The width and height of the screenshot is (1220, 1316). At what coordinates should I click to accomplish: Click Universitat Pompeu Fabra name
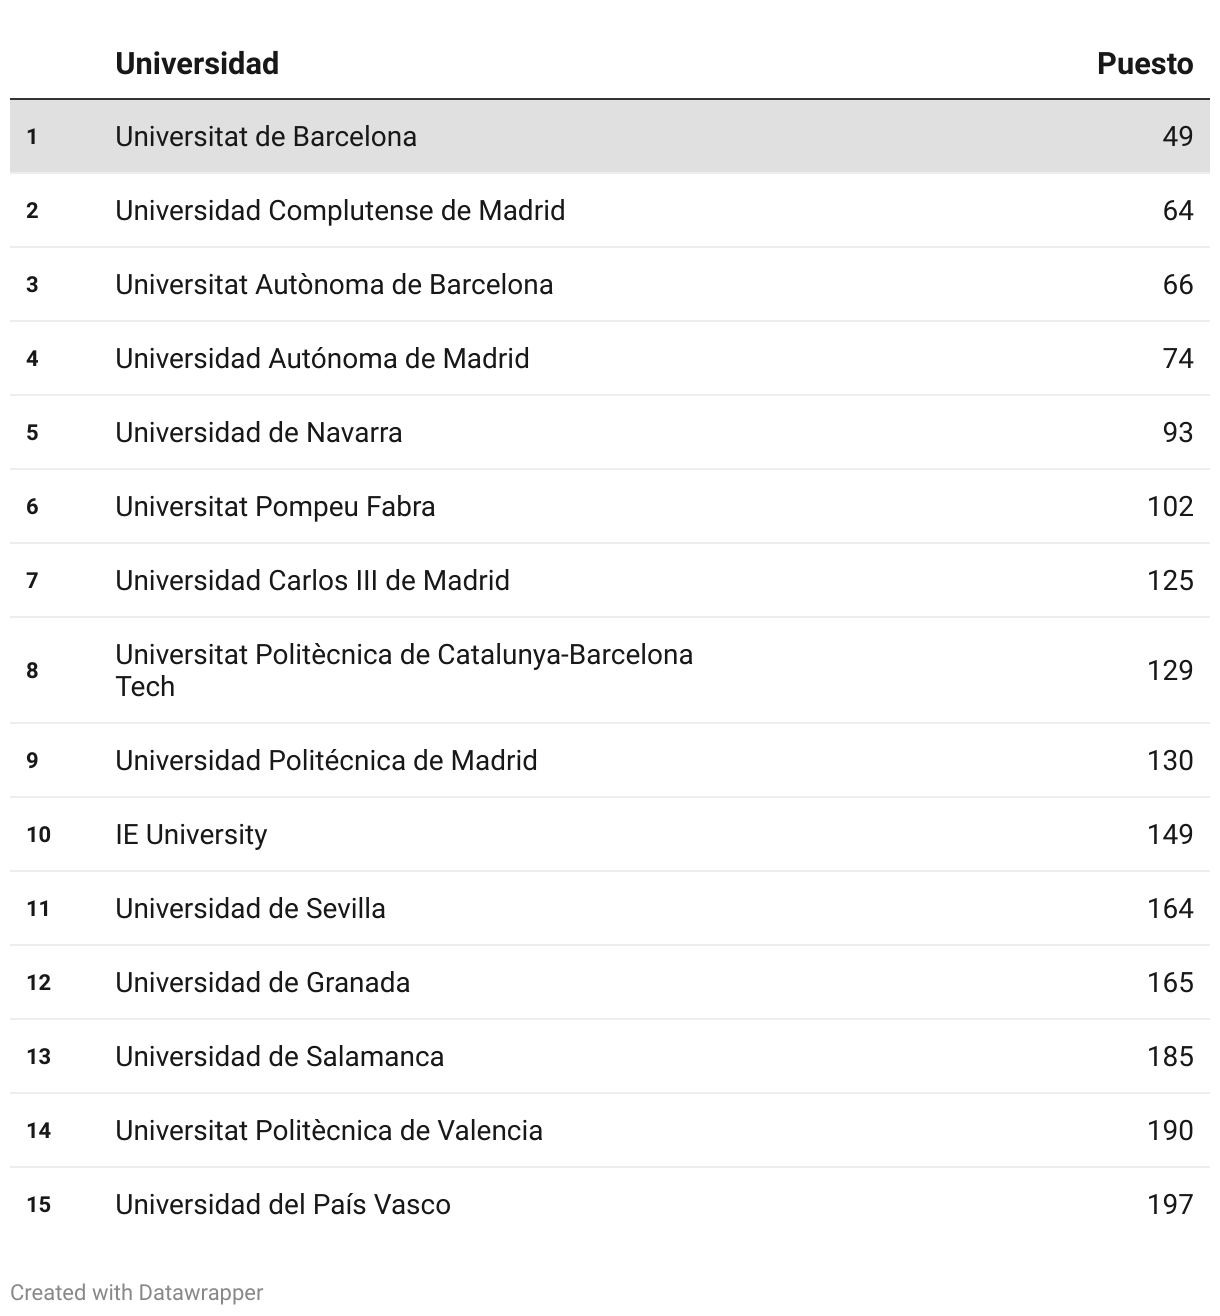pos(275,507)
